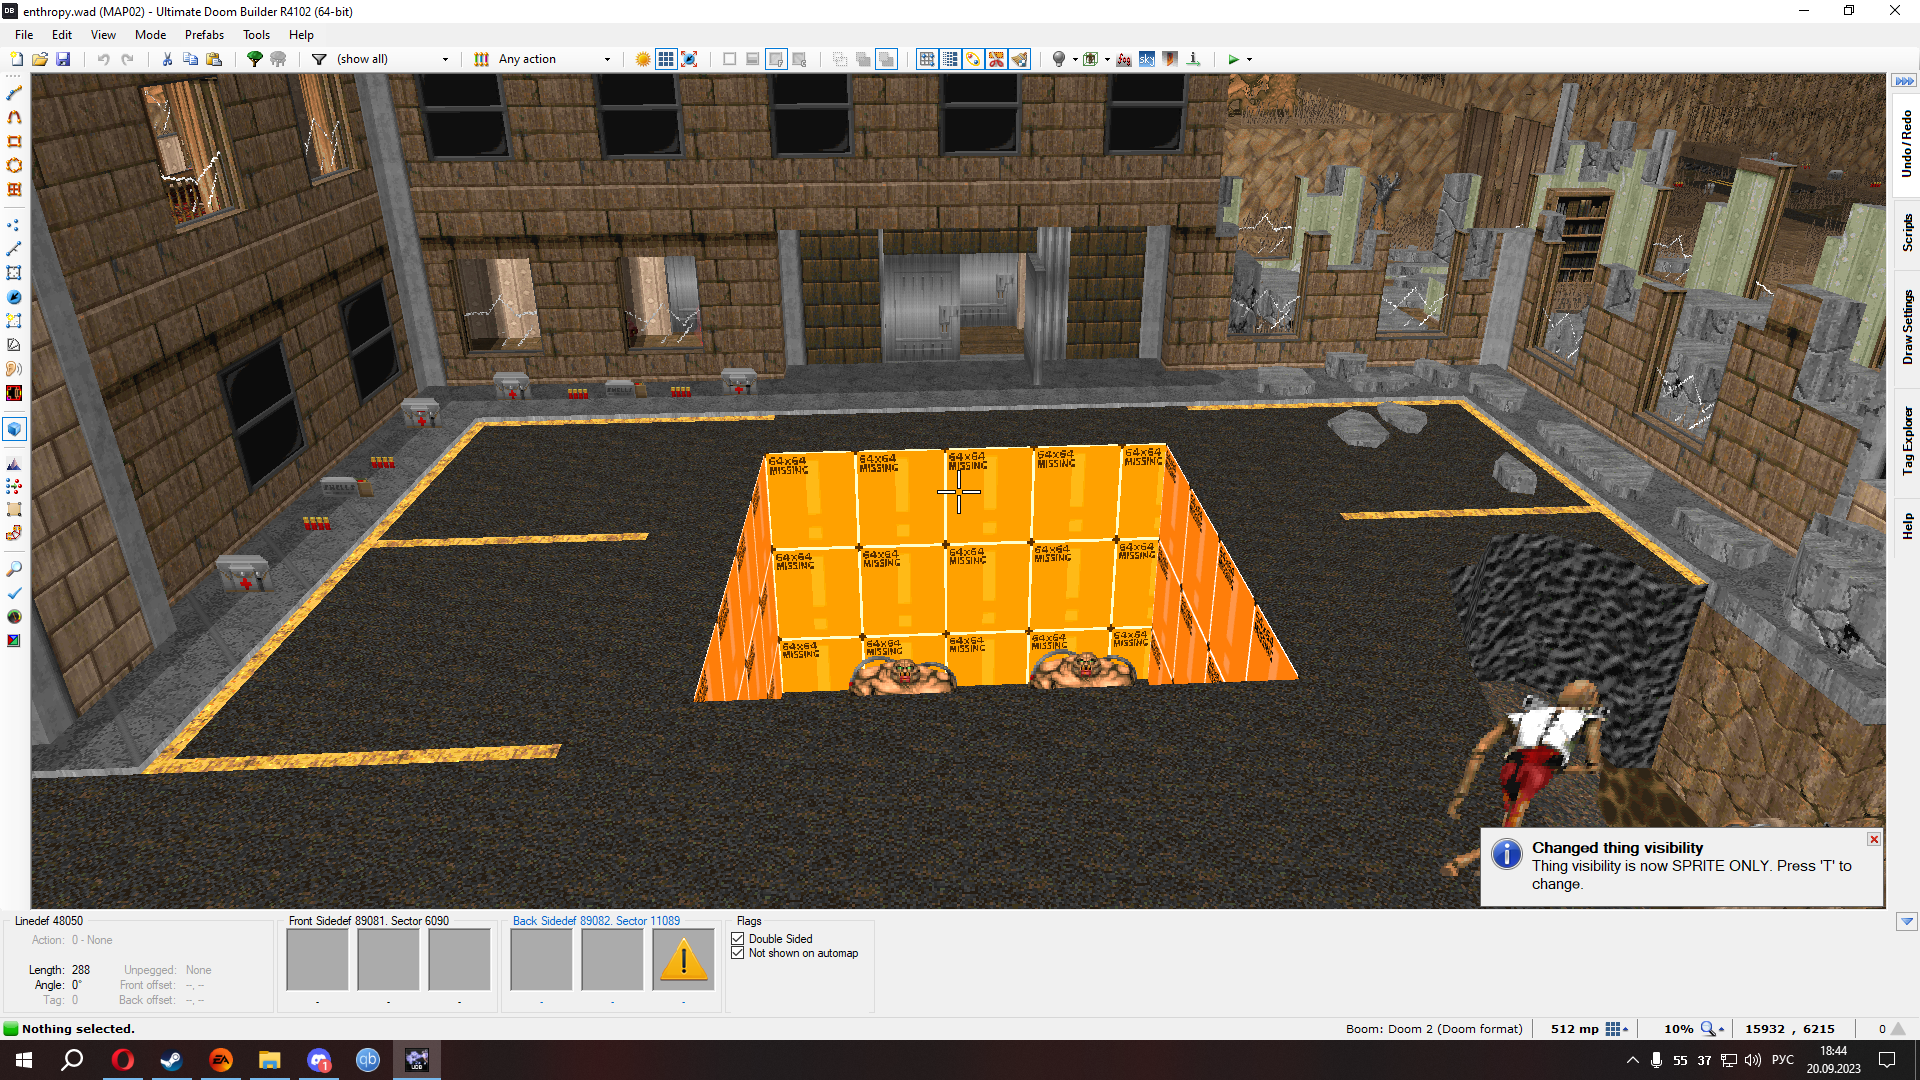The width and height of the screenshot is (1920, 1080).
Task: Click the warning texture swatch in Back Sidedef
Action: (x=683, y=960)
